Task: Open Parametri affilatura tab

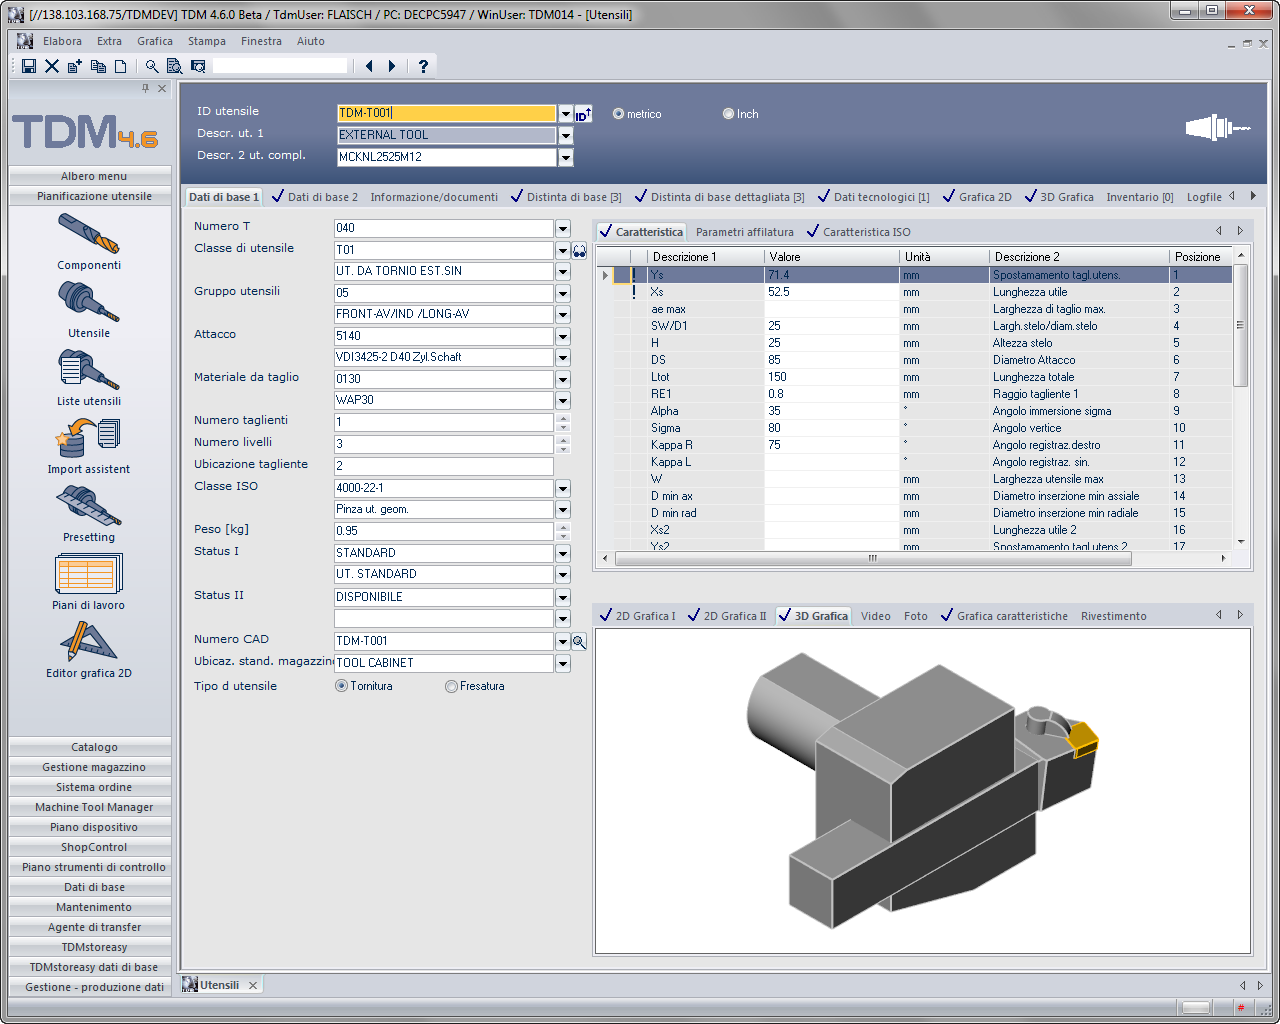Action: pyautogui.click(x=745, y=232)
